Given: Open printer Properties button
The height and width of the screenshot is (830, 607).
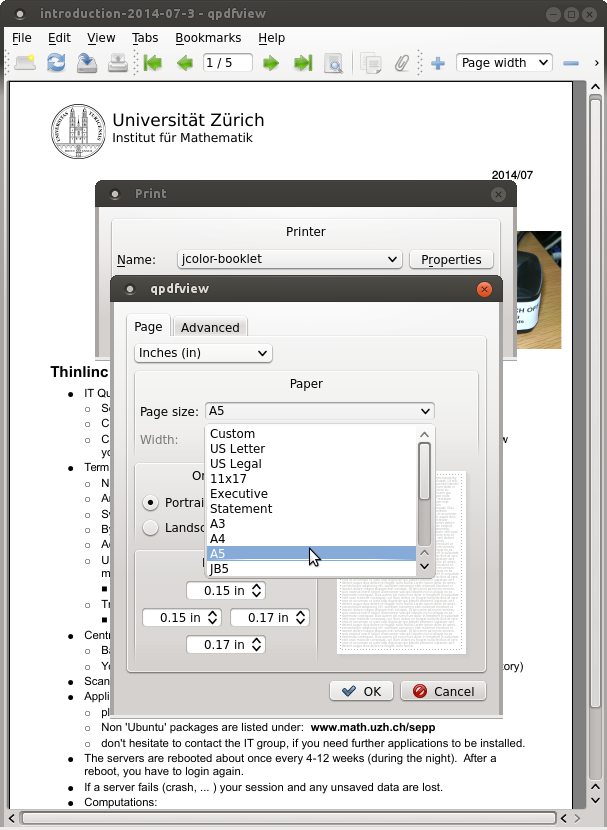Looking at the screenshot, I should (451, 259).
